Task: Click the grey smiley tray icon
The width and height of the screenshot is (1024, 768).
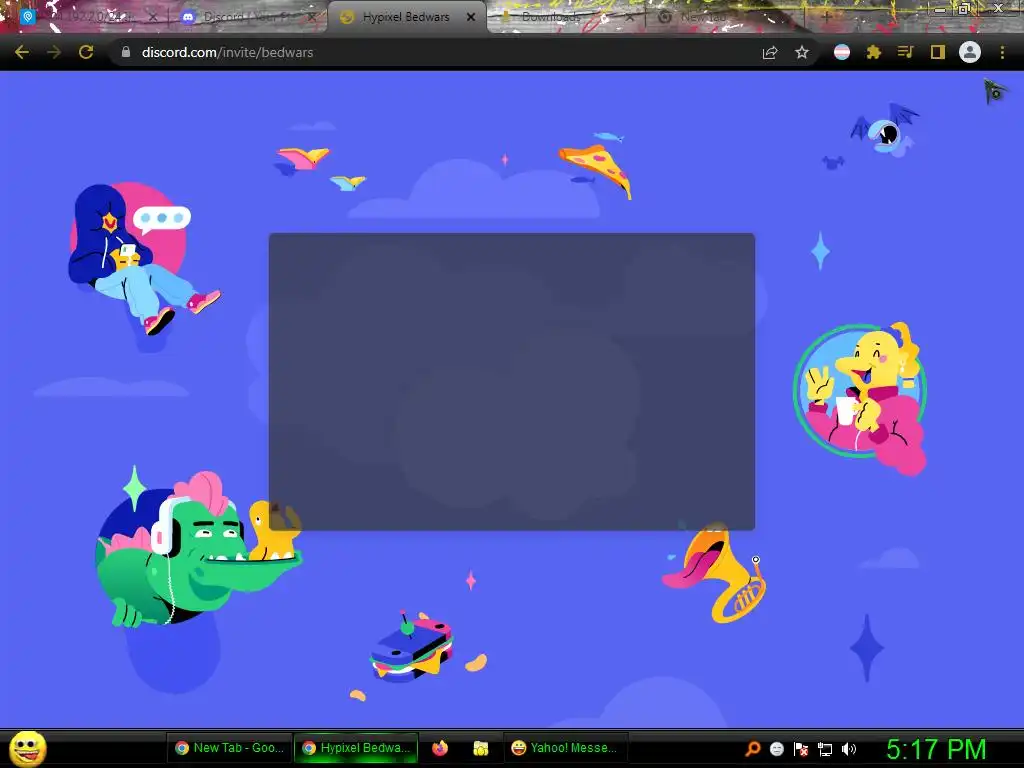Action: click(776, 748)
